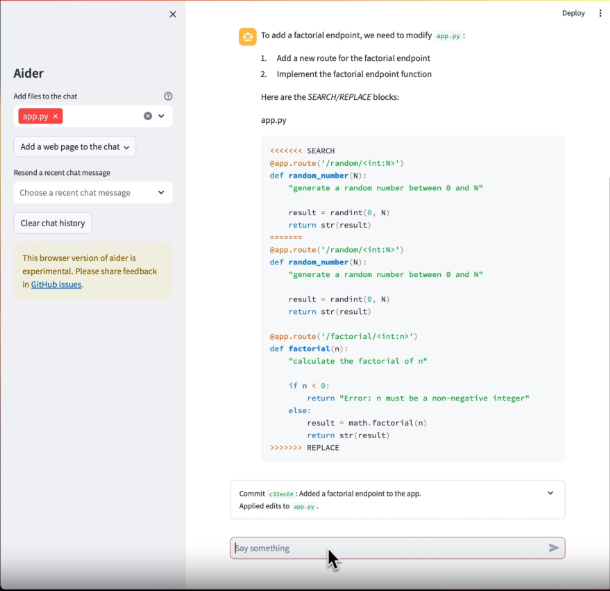610x591 pixels.
Task: Click the commit hash c33ec64
Action: coord(281,494)
